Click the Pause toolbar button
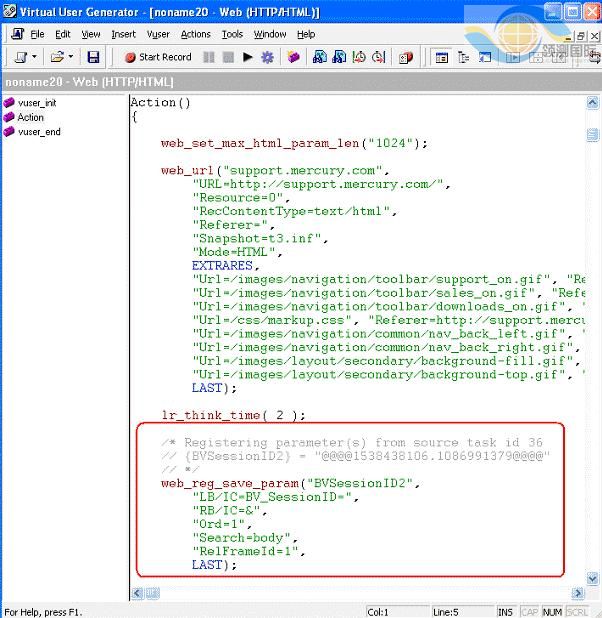The width and height of the screenshot is (602, 618). click(x=209, y=58)
